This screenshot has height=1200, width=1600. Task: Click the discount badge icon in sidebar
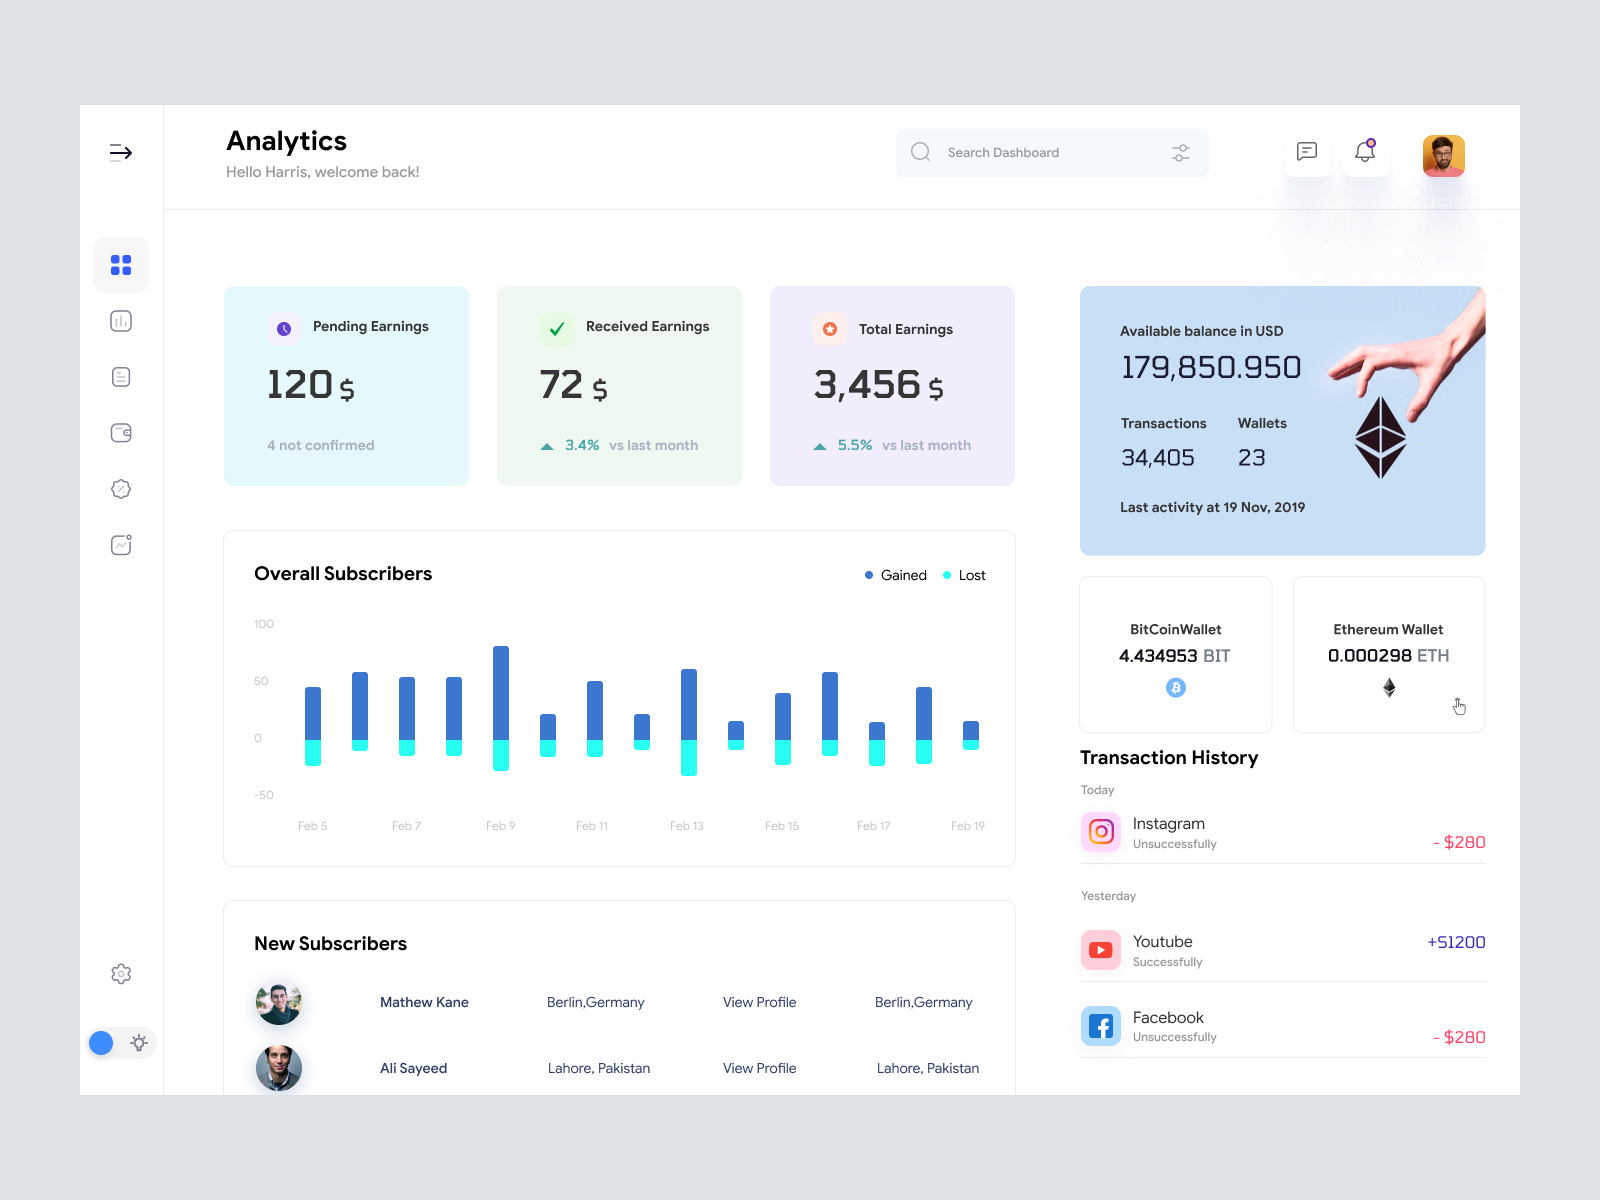pyautogui.click(x=121, y=488)
